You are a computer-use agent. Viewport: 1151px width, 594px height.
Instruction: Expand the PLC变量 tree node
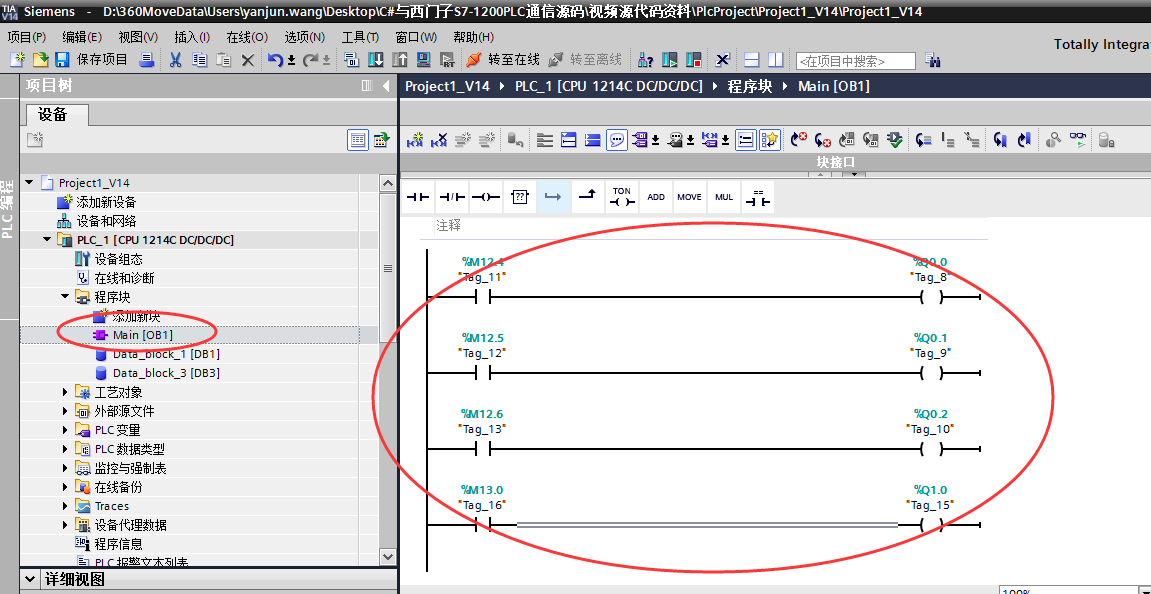coord(64,427)
